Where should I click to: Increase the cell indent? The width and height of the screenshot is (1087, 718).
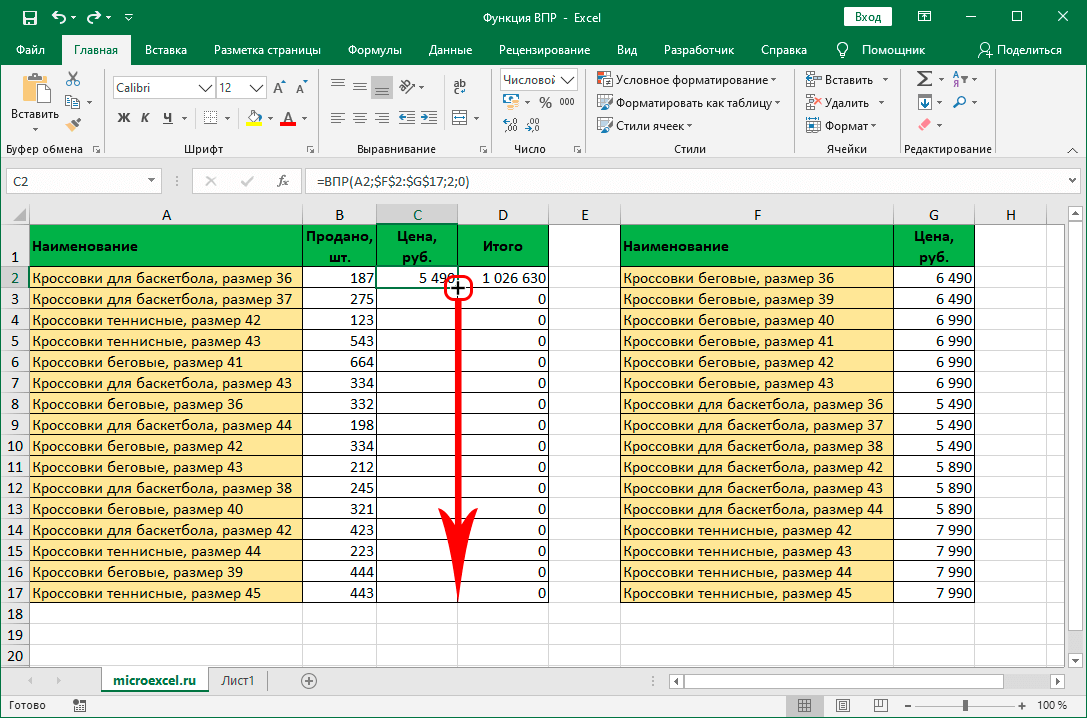tap(429, 118)
